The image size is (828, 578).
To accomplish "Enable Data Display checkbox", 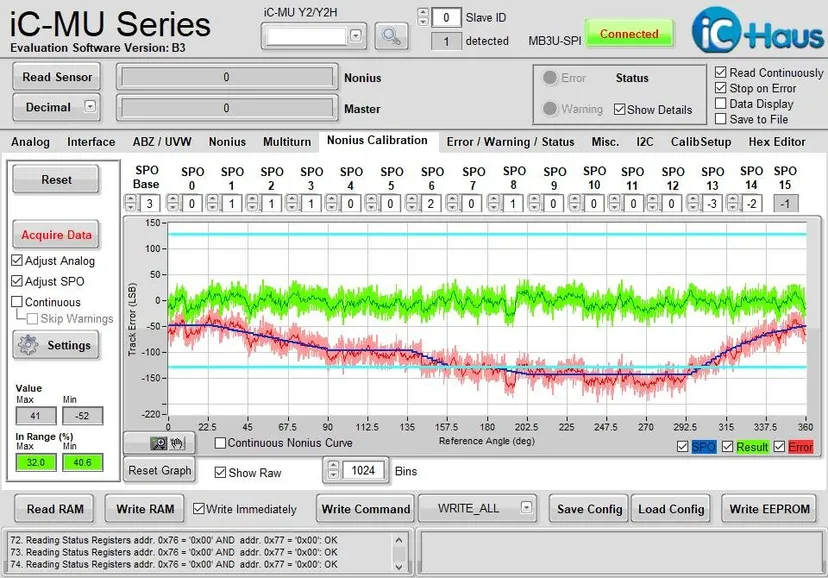I will tap(720, 103).
